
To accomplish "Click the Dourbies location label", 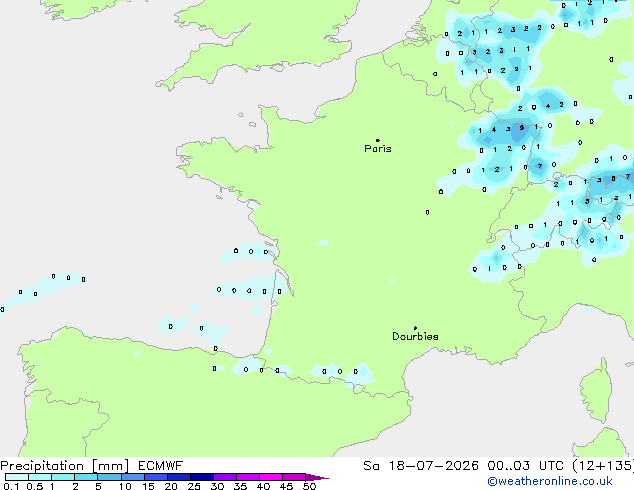I will pyautogui.click(x=415, y=336).
